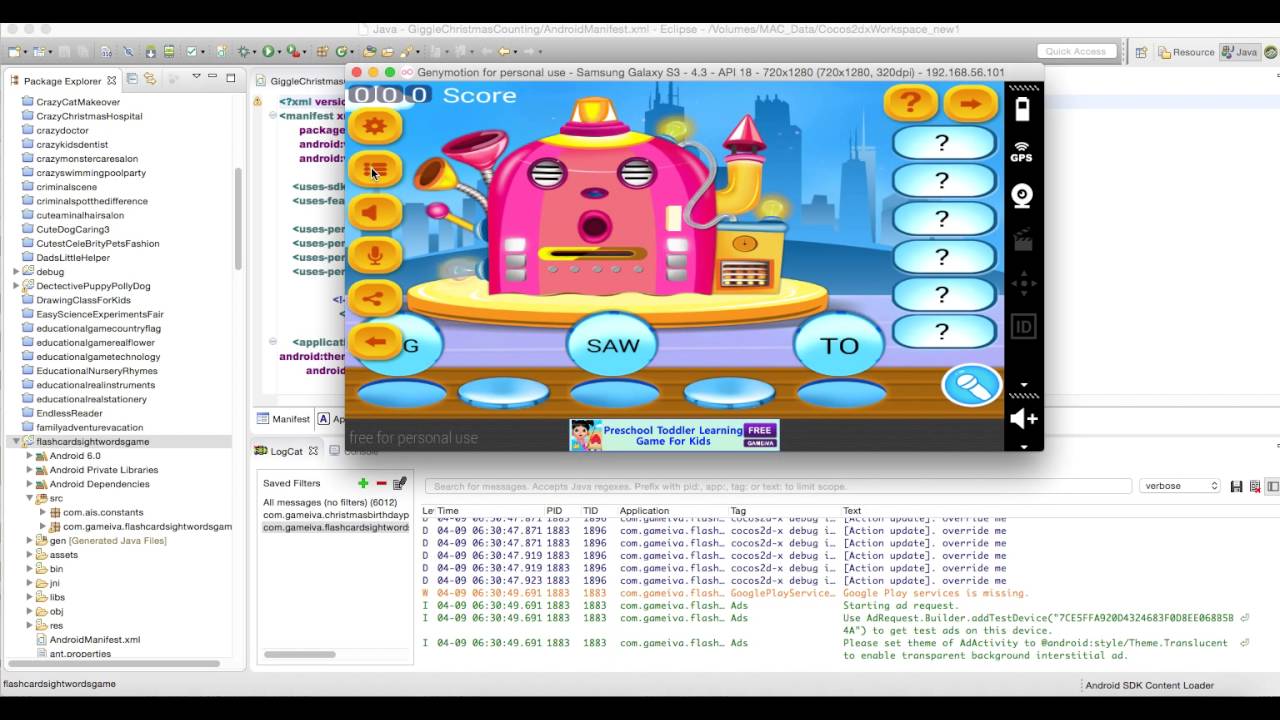Viewport: 1280px width, 720px height.
Task: Tap the white microphone circle in game
Action: click(x=971, y=385)
